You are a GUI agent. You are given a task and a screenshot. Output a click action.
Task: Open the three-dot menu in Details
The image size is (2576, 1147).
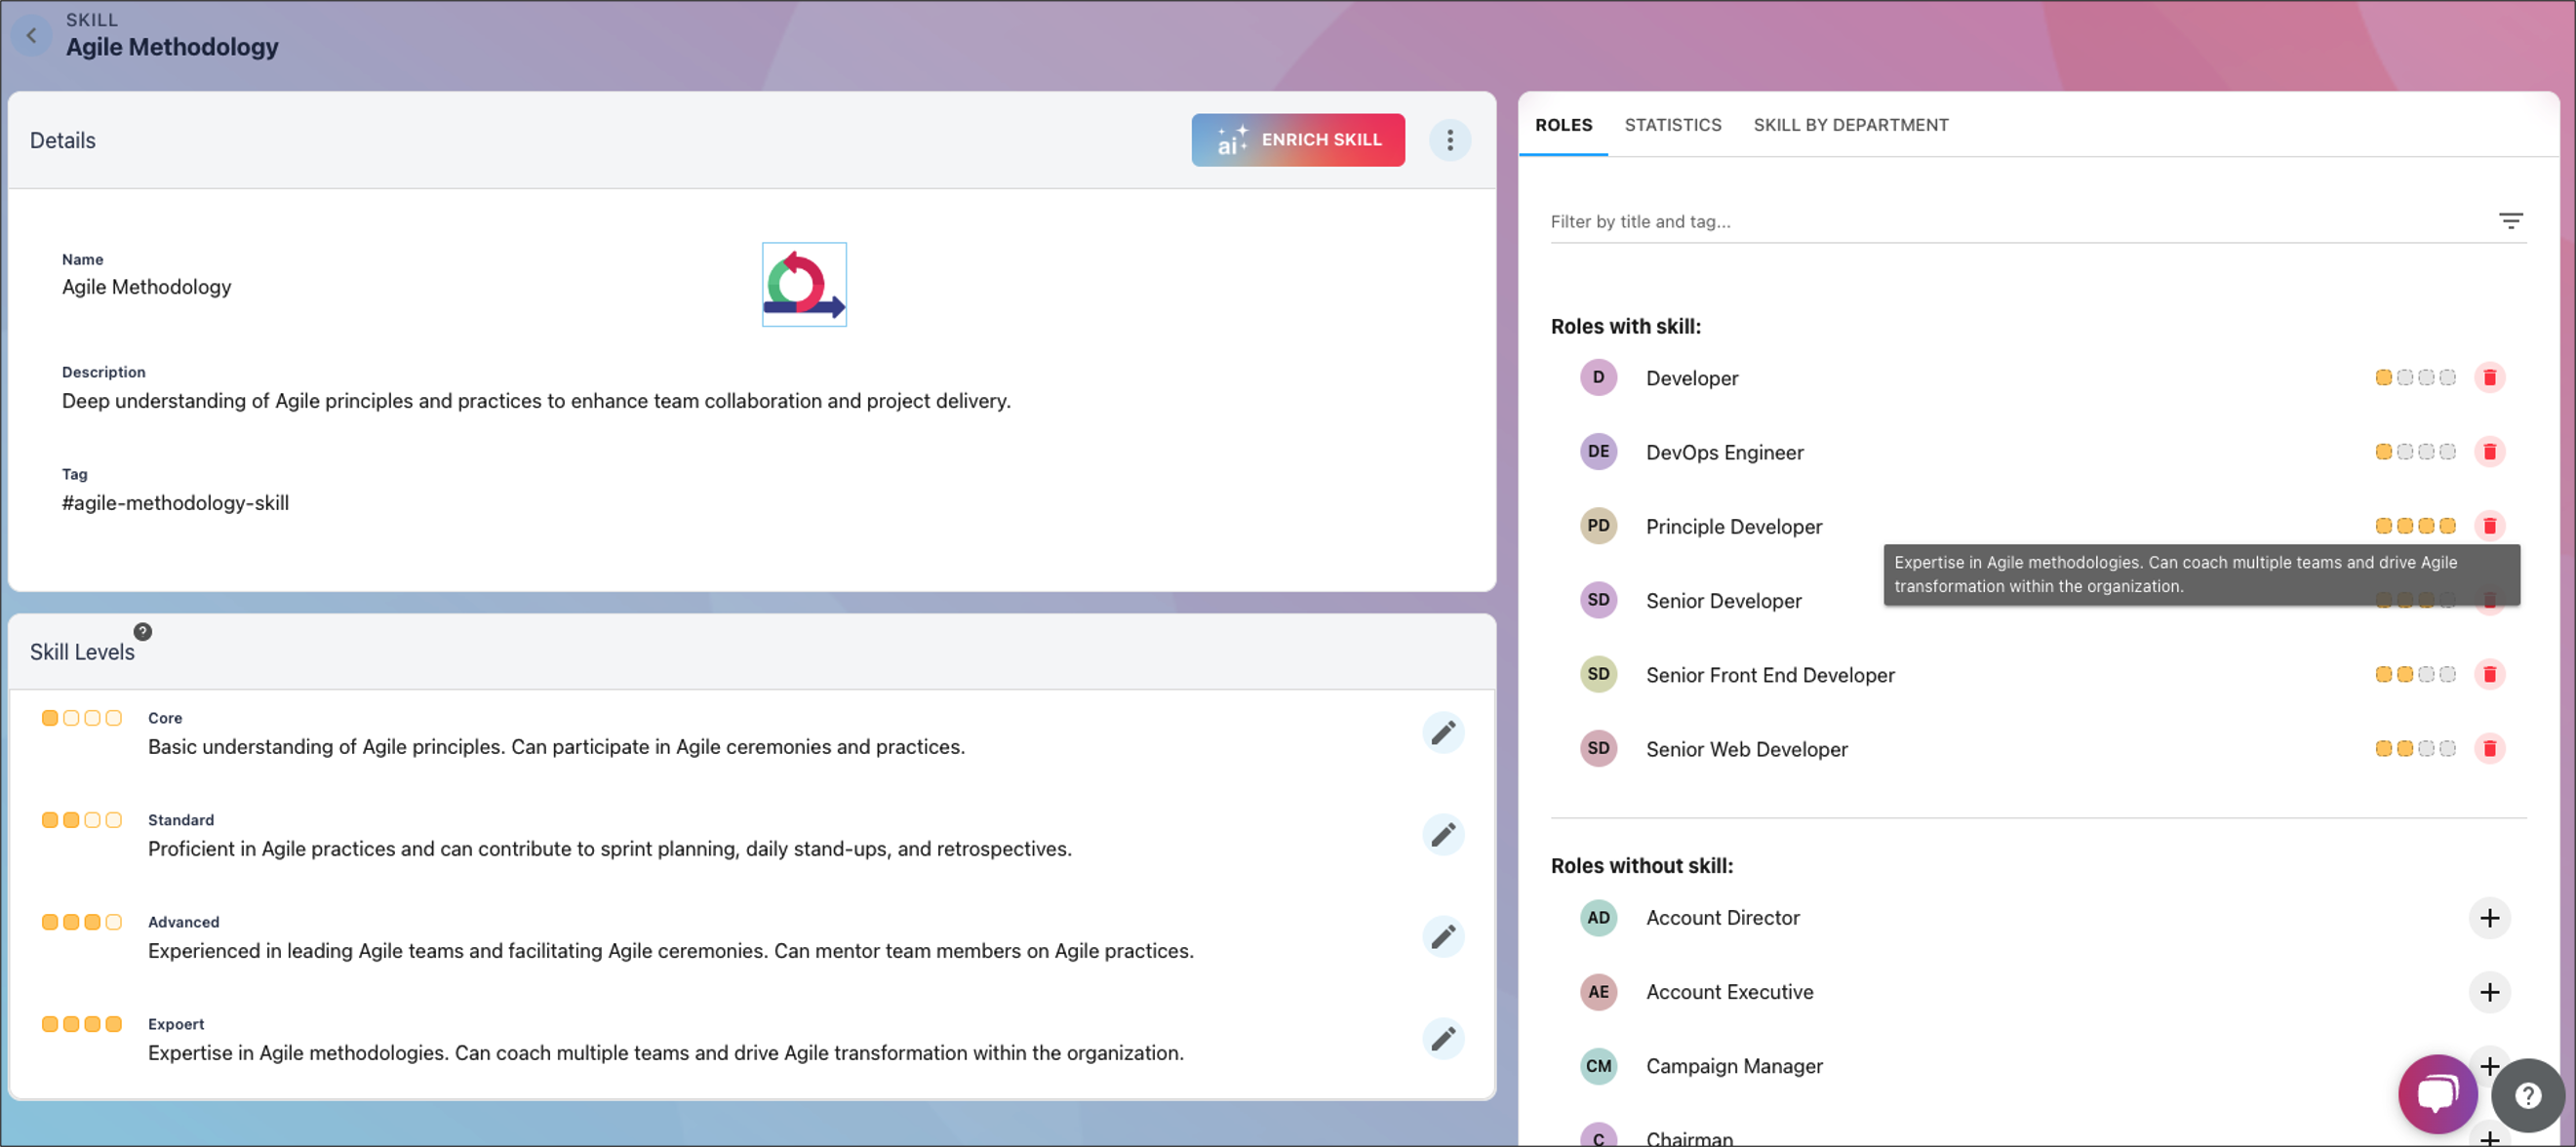tap(1449, 140)
